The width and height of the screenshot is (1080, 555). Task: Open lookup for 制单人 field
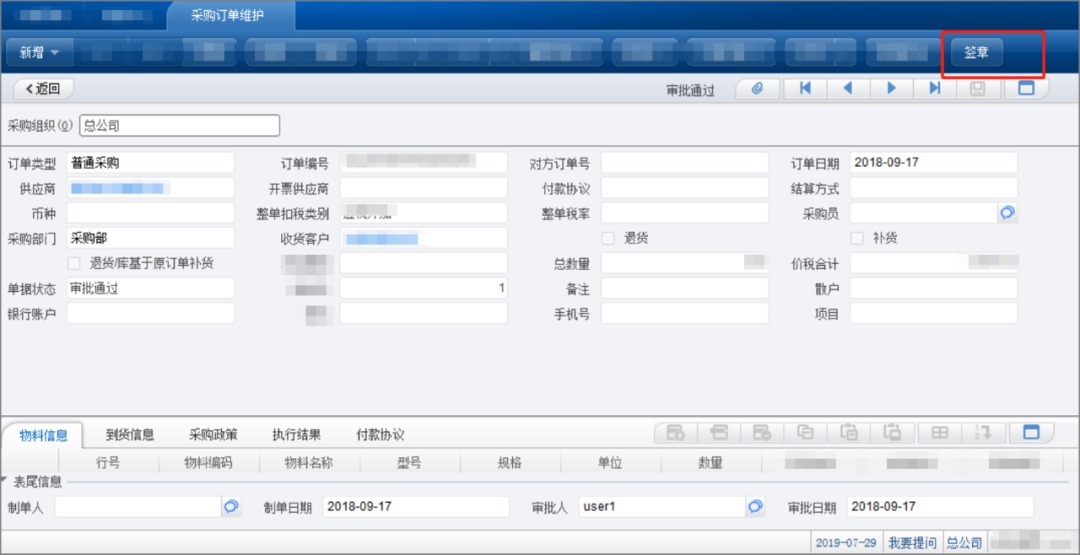231,507
